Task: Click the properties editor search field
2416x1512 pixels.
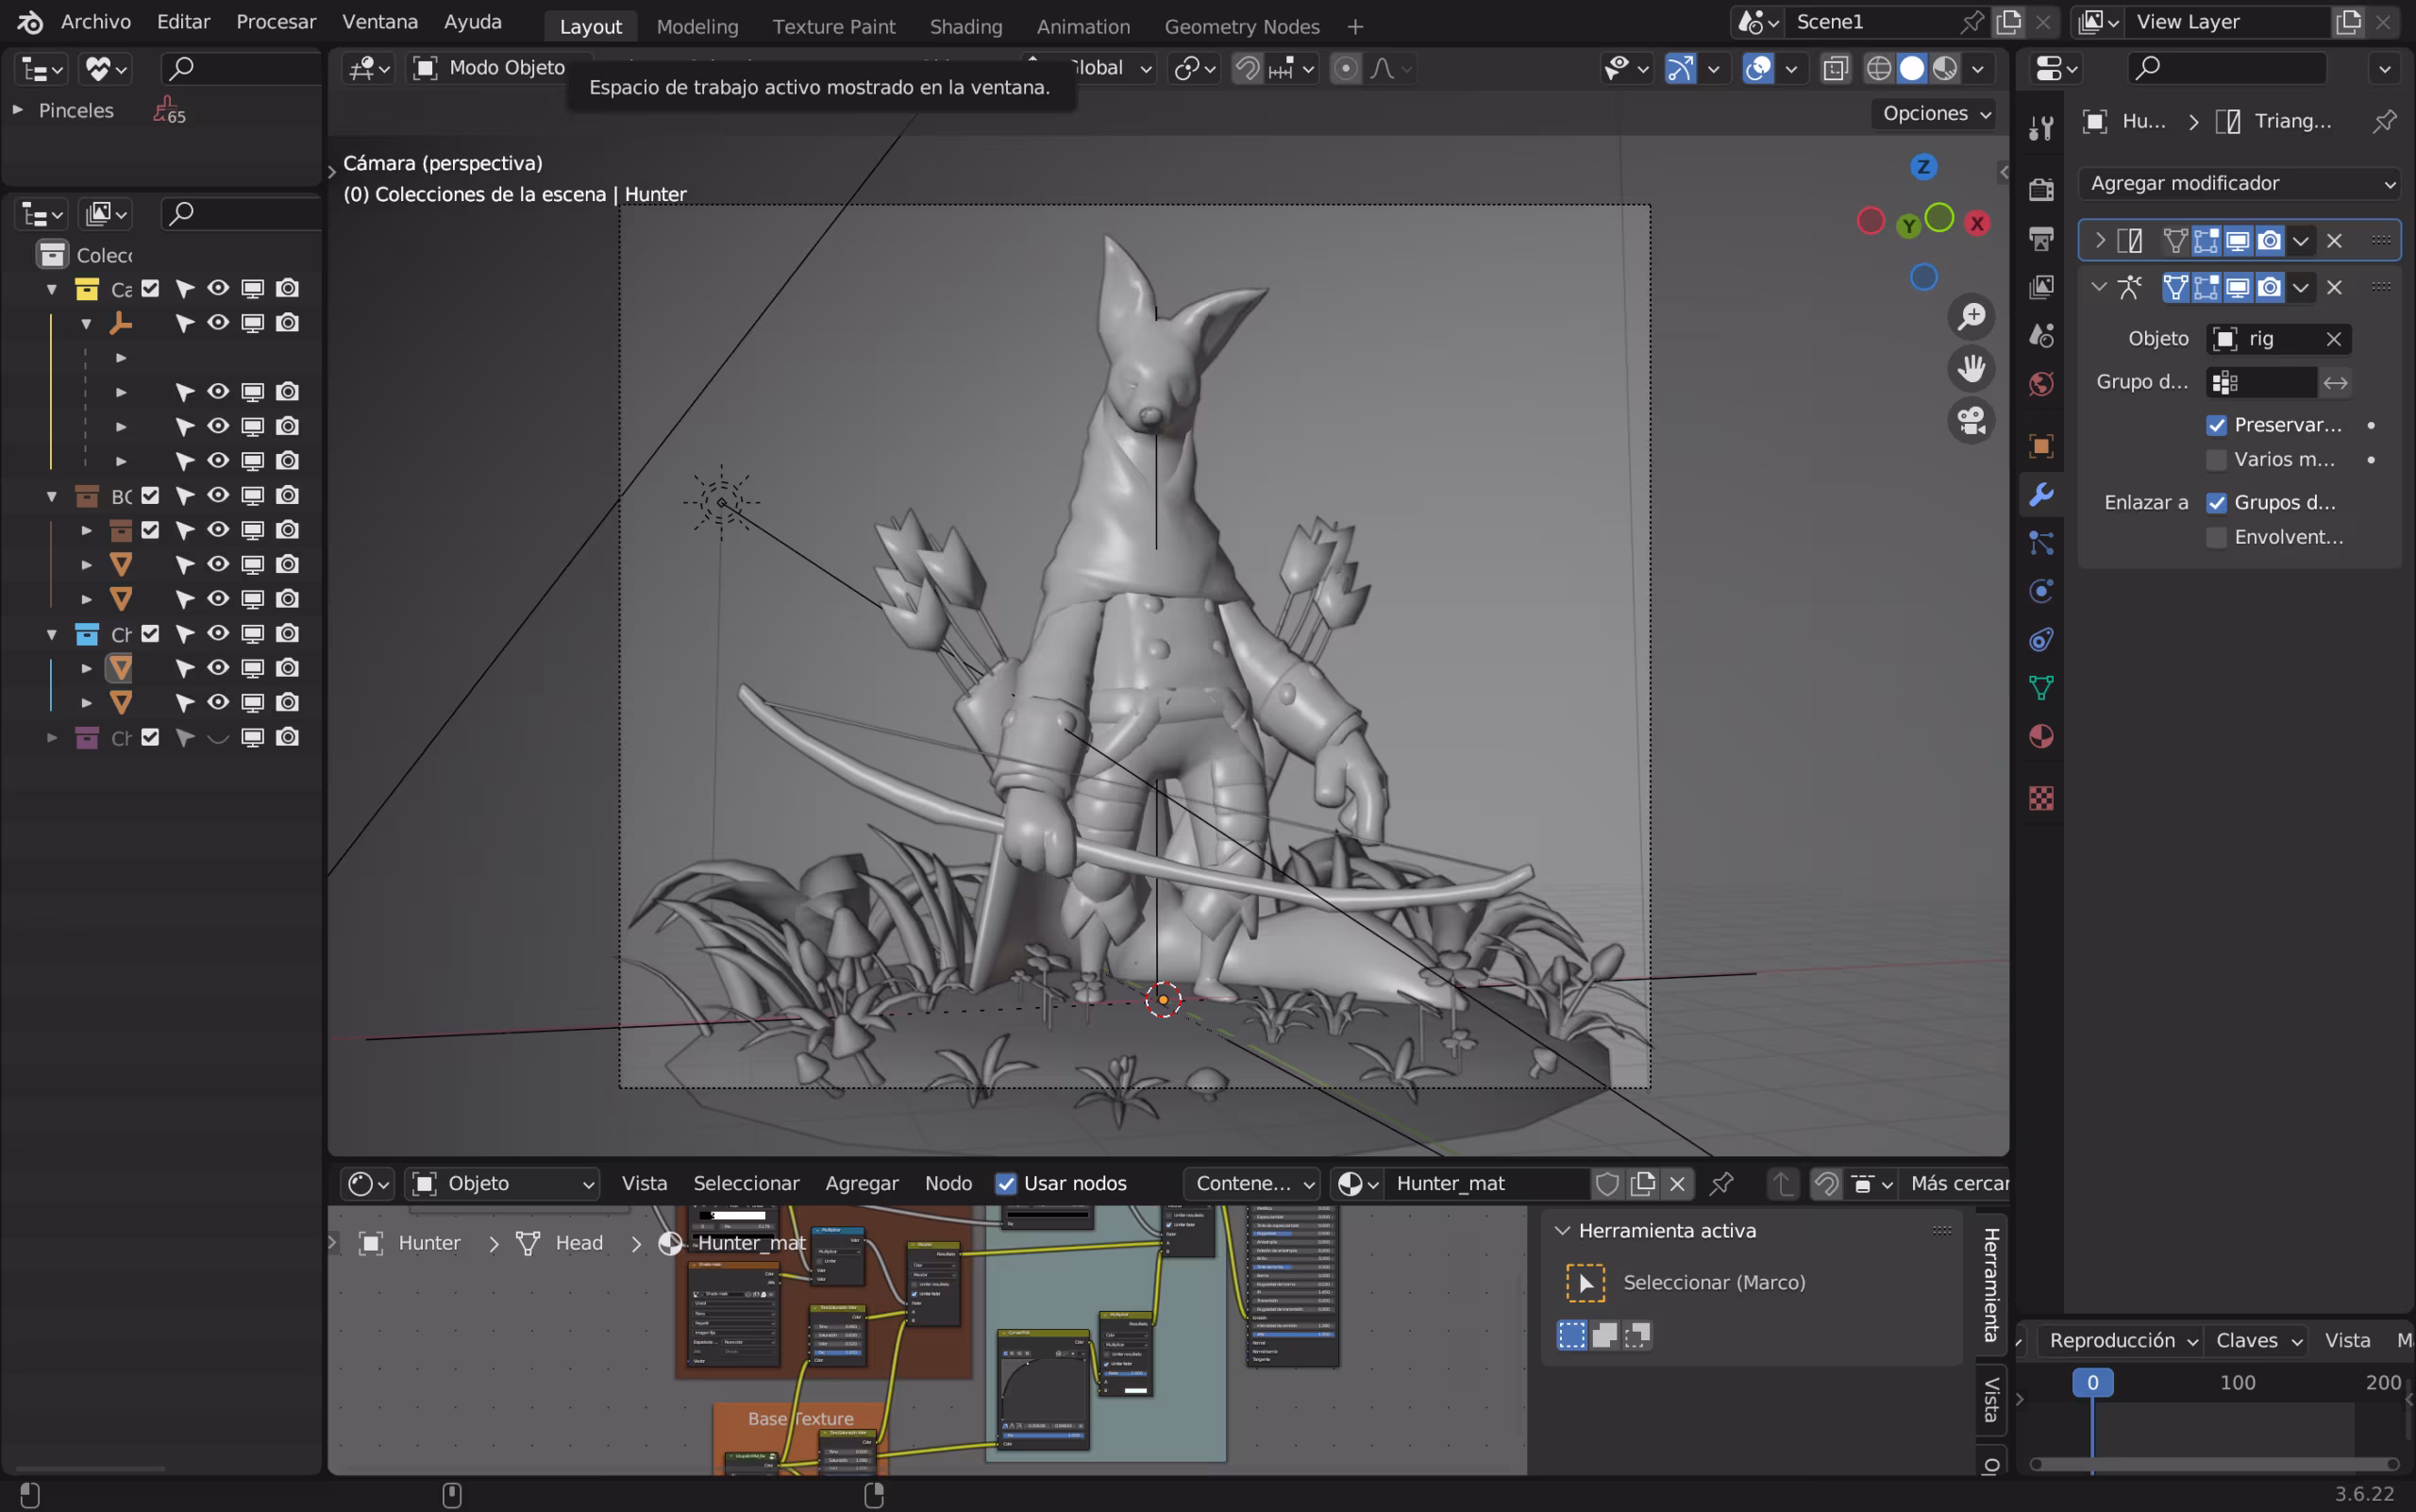Action: point(2225,68)
